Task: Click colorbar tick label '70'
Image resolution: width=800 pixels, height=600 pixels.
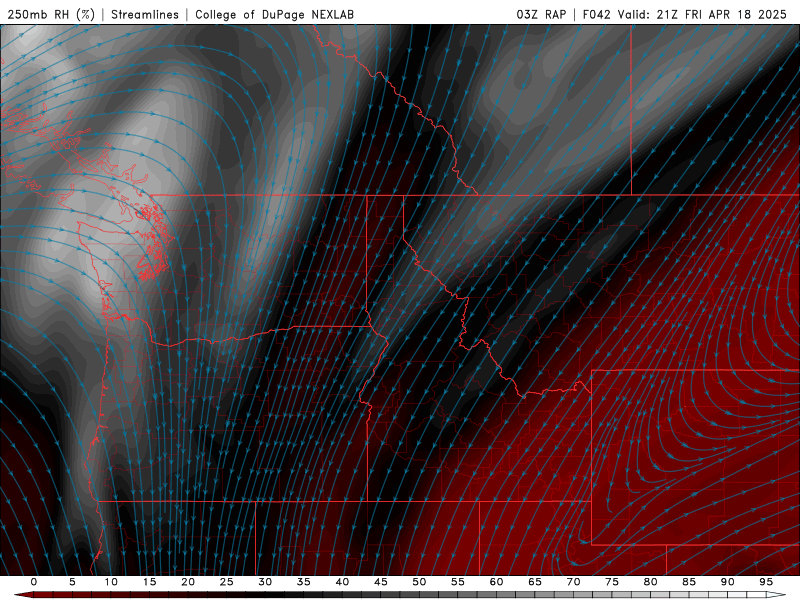Action: [573, 582]
